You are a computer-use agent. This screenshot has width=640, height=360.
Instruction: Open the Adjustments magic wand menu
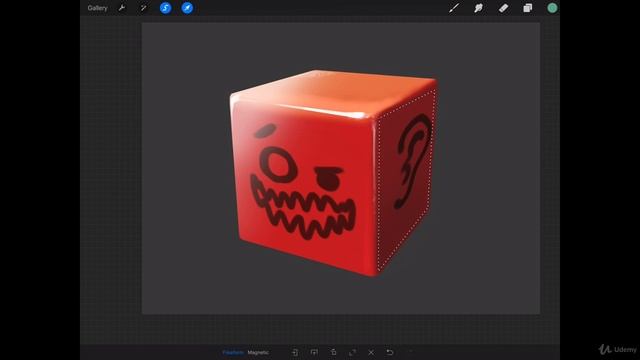pyautogui.click(x=143, y=8)
